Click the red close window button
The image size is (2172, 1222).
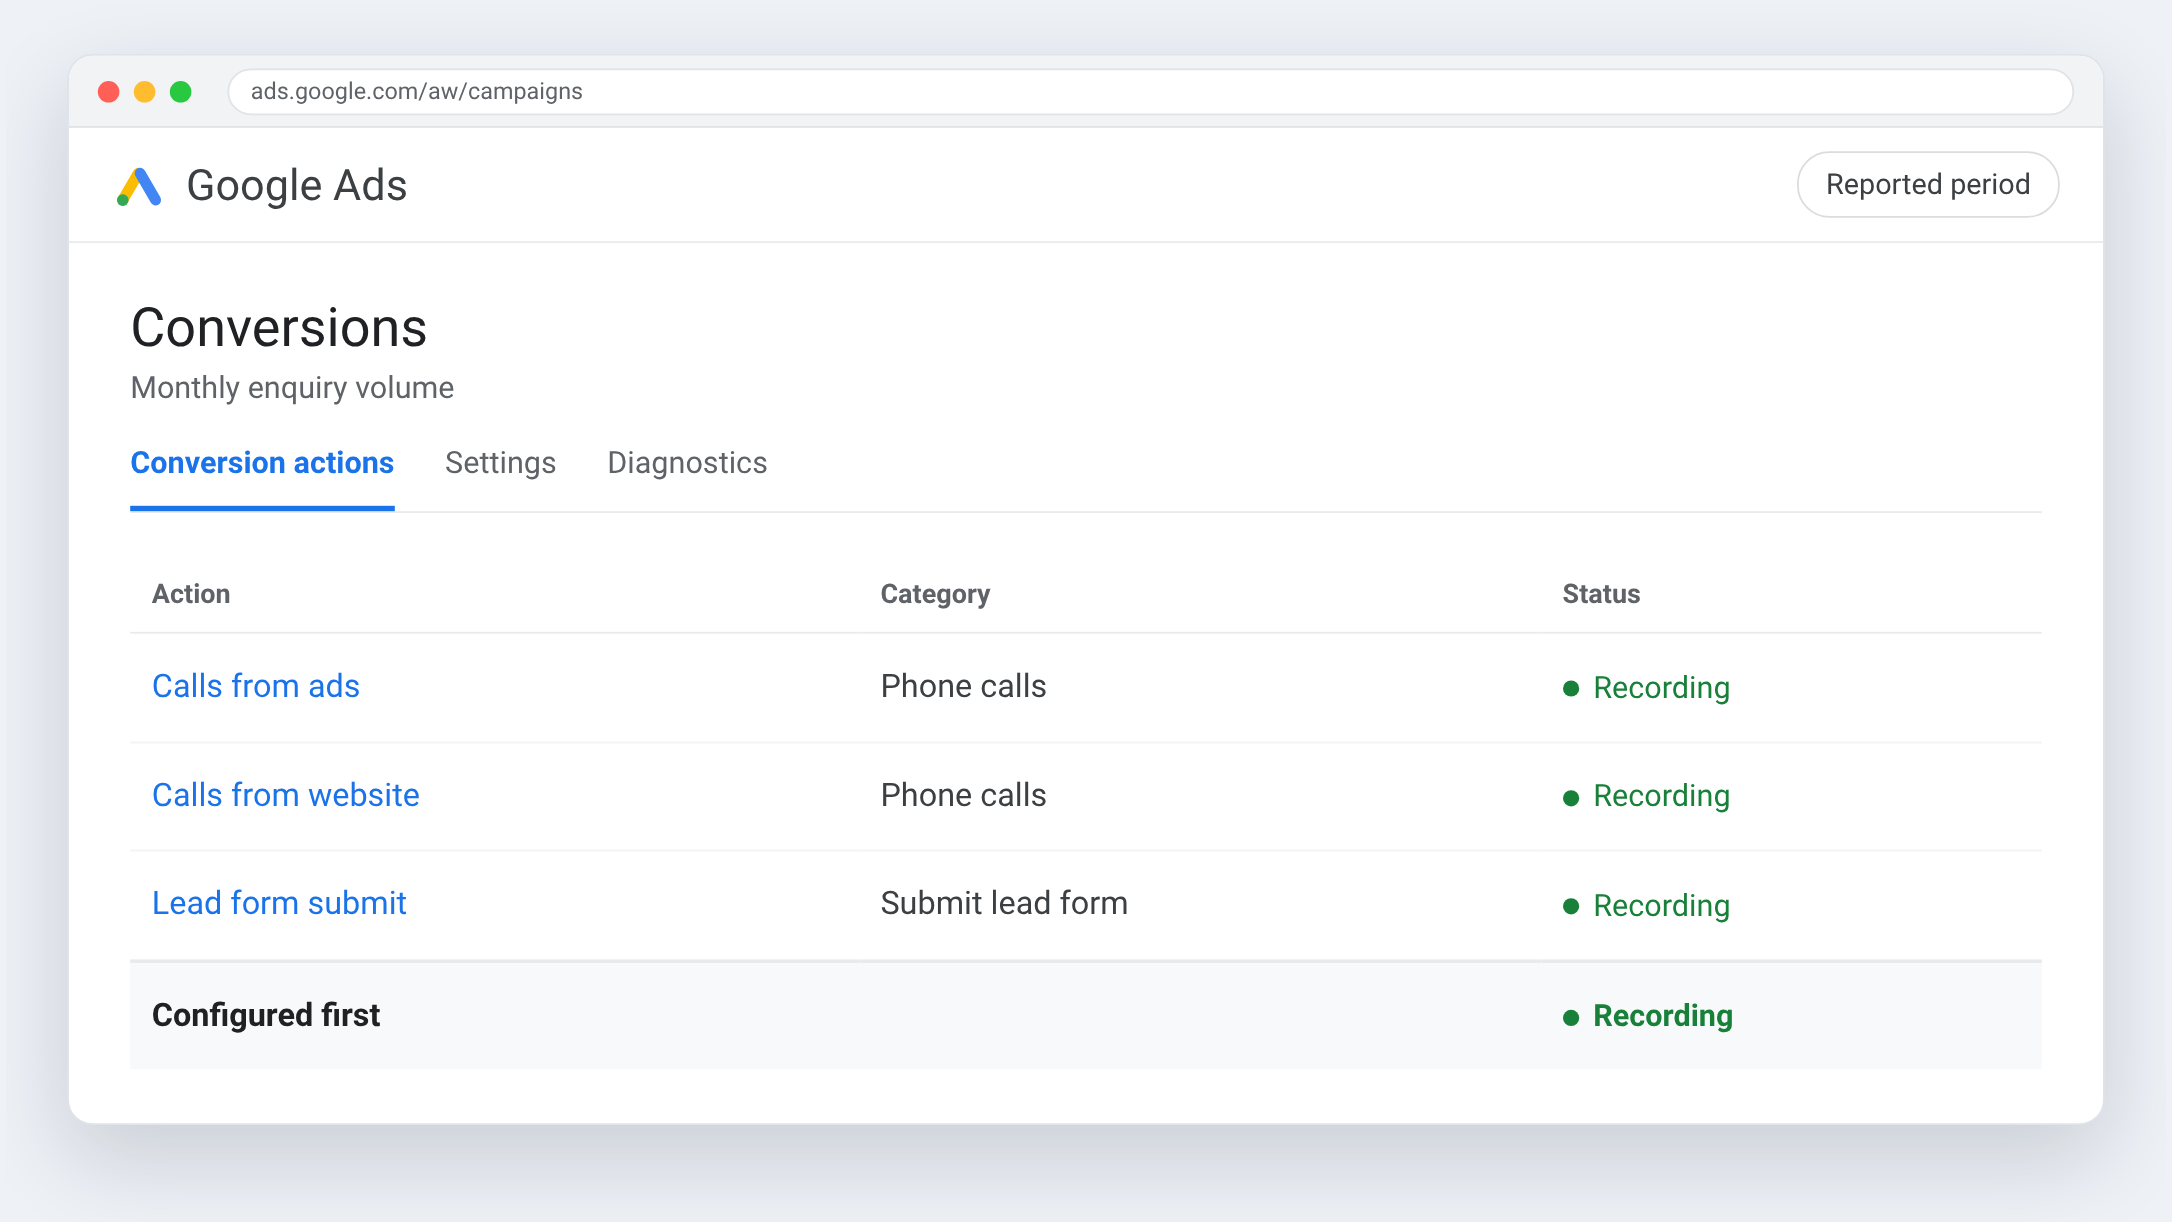pyautogui.click(x=109, y=92)
